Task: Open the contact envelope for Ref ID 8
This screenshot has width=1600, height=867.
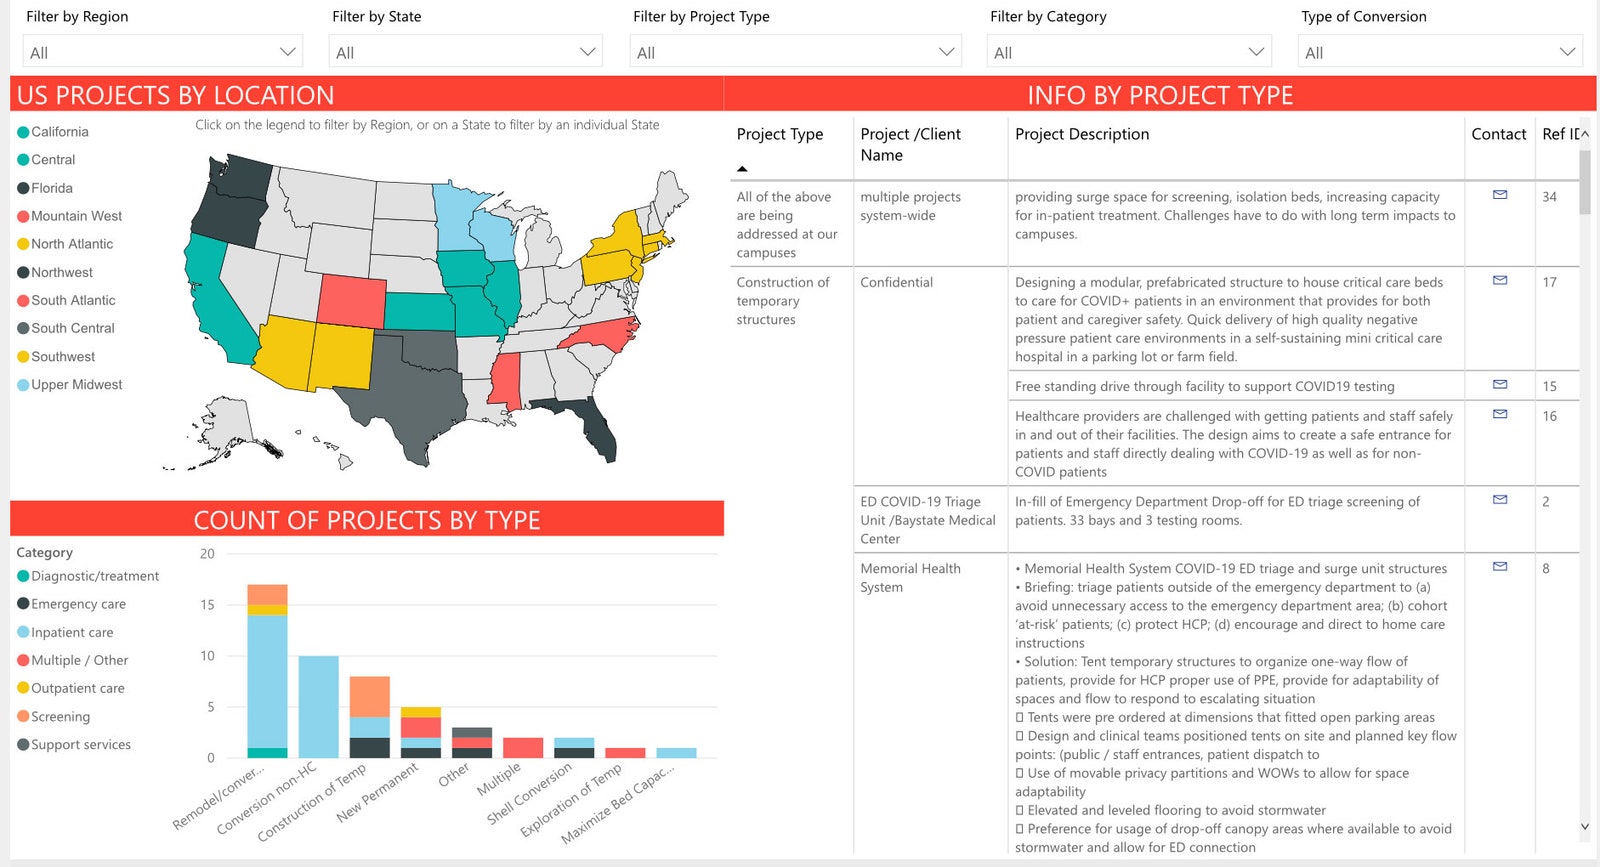Action: (x=1500, y=566)
